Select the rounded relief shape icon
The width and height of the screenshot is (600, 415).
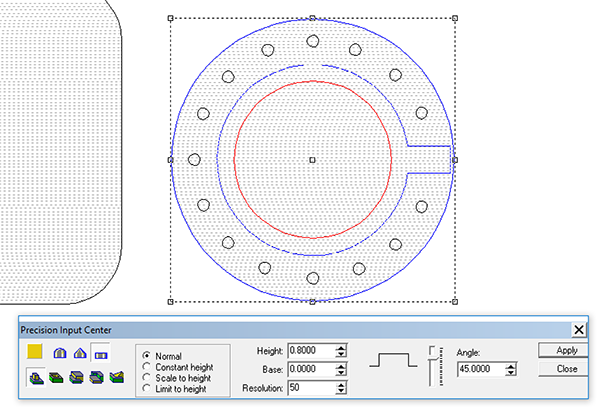tap(60, 353)
